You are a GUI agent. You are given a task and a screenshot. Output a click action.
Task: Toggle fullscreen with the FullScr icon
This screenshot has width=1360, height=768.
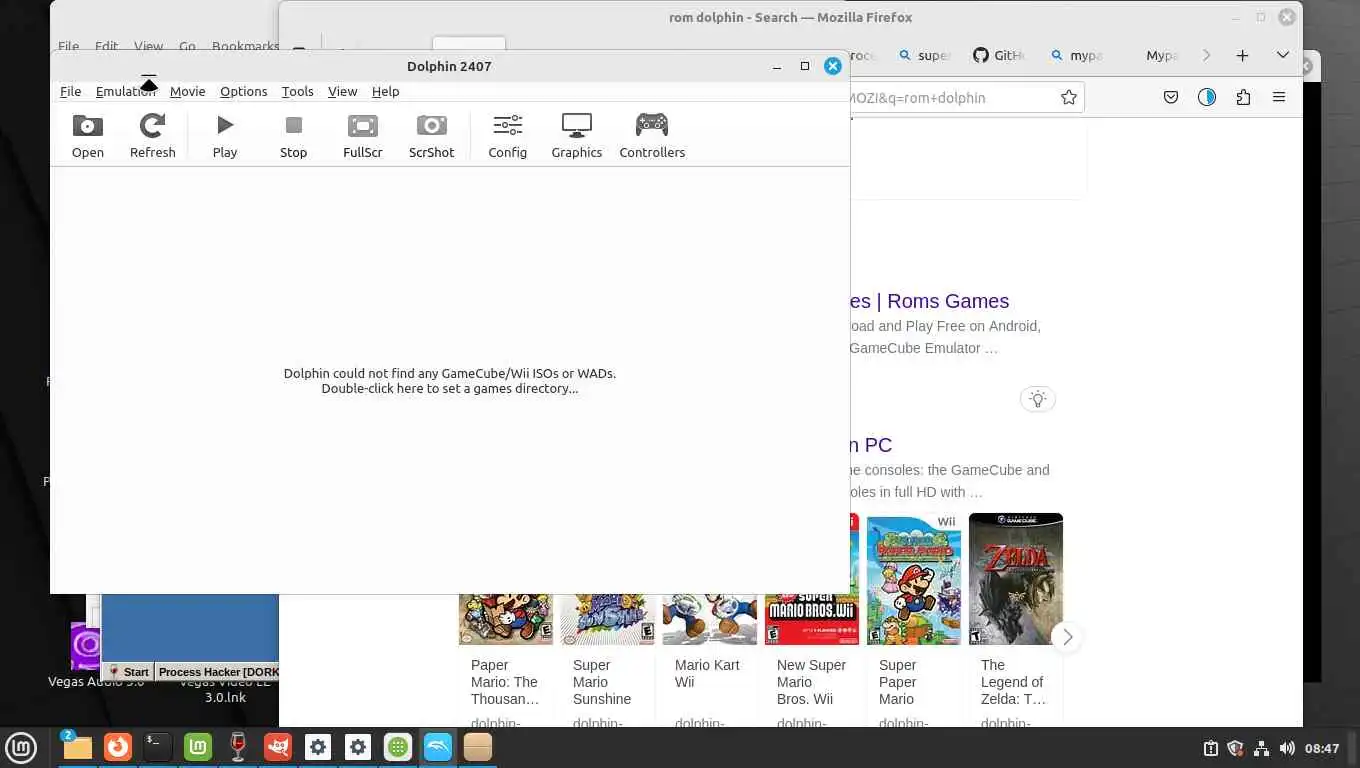point(362,136)
